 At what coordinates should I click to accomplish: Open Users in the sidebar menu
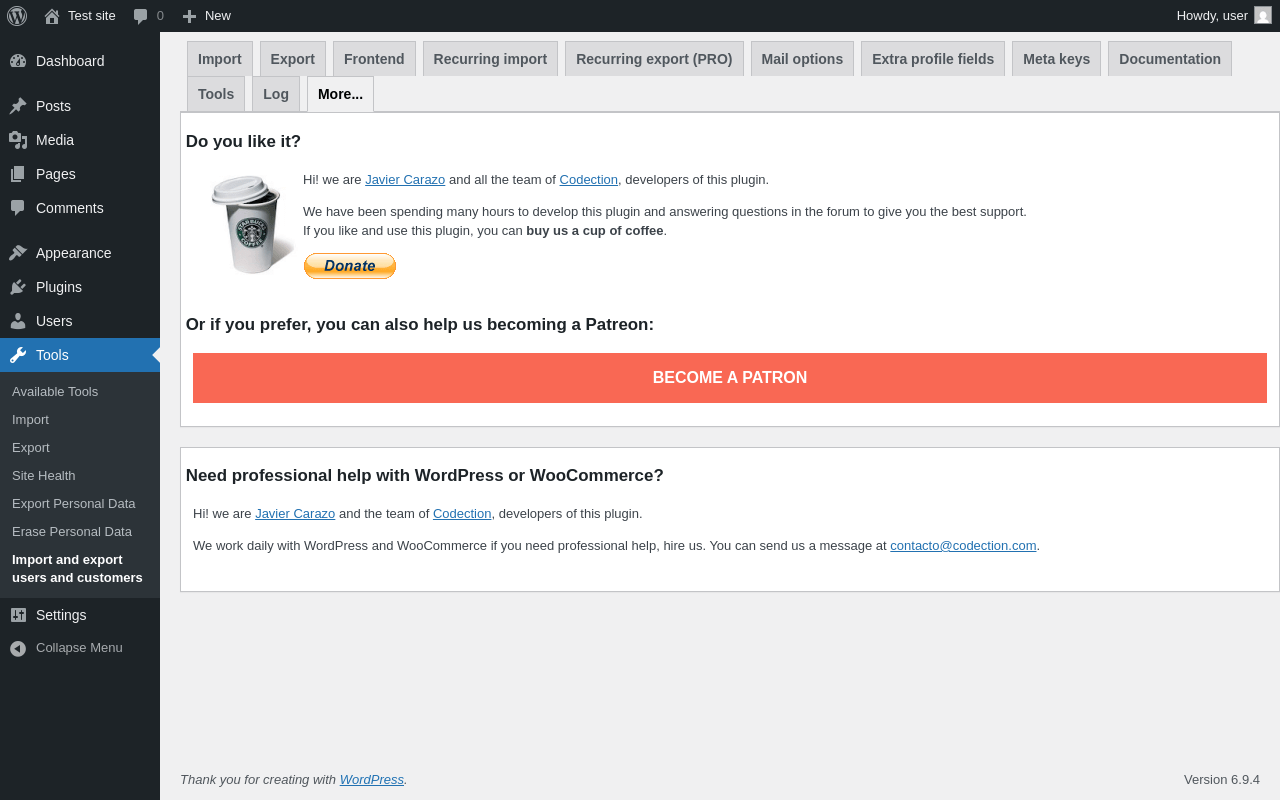coord(80,321)
